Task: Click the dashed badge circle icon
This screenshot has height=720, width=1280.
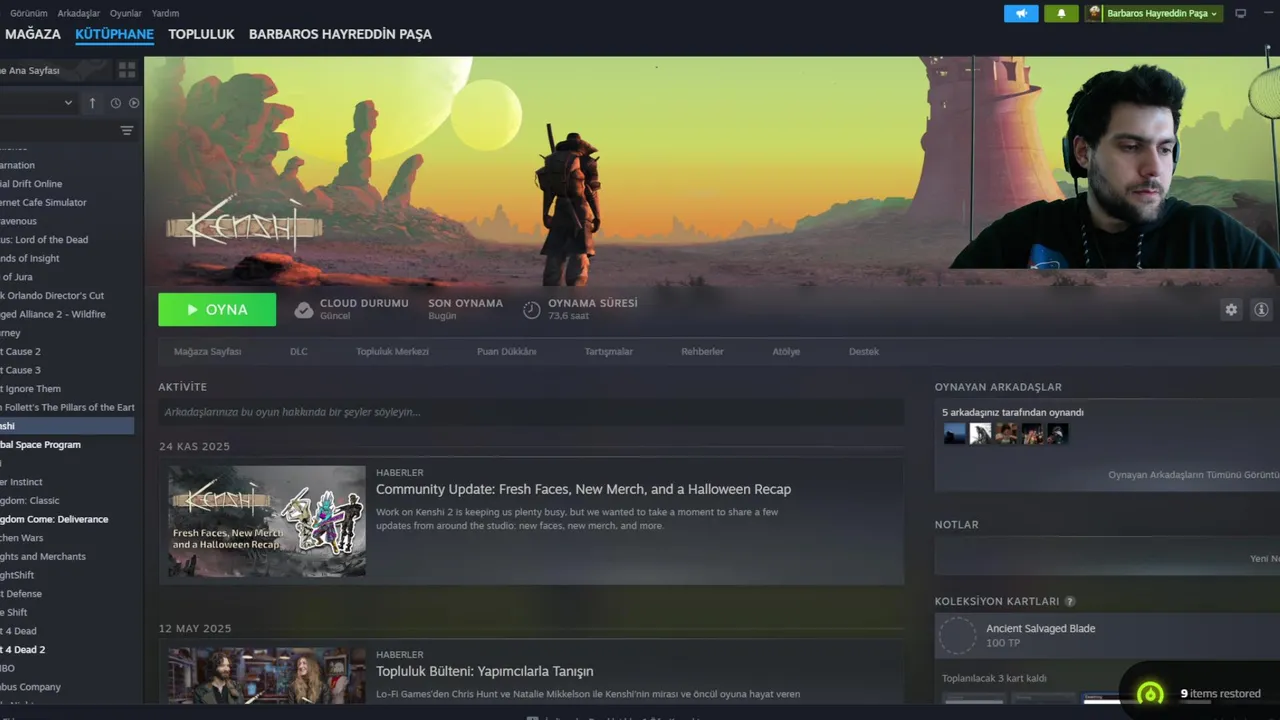Action: point(957,635)
